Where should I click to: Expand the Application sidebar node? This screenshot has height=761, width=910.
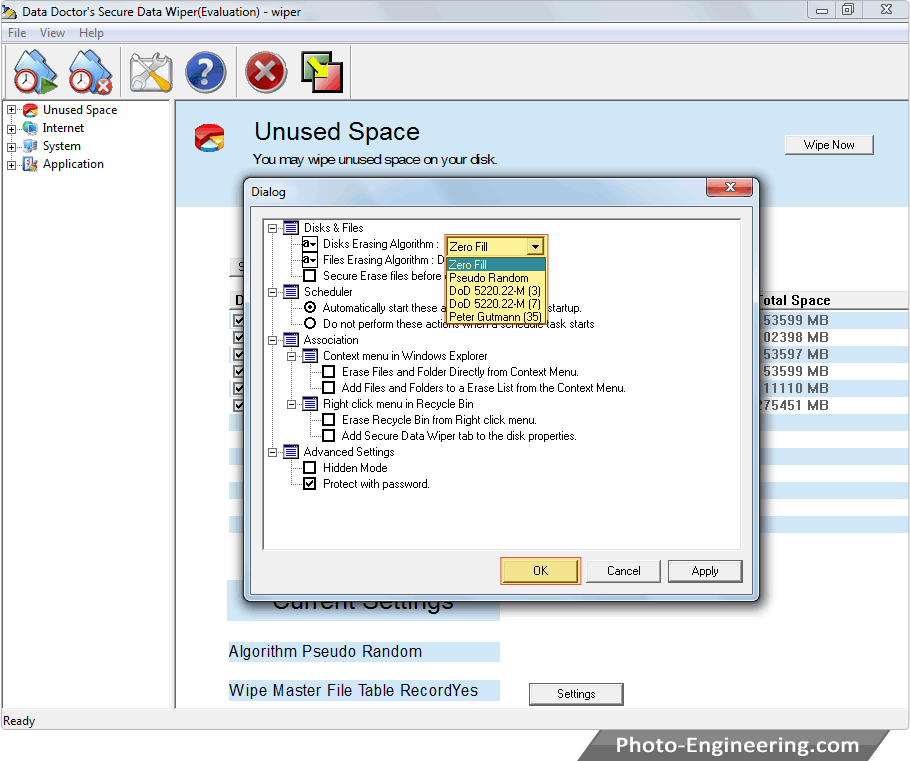(x=11, y=165)
